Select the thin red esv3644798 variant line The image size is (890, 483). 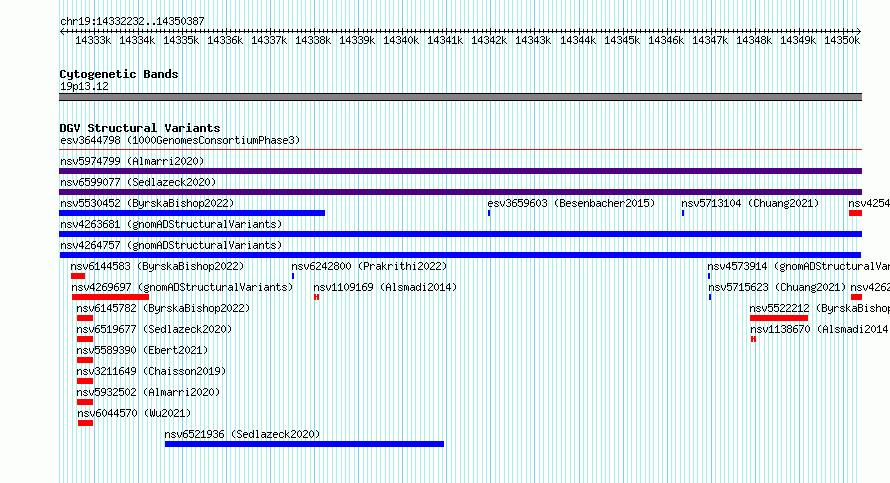[460, 150]
